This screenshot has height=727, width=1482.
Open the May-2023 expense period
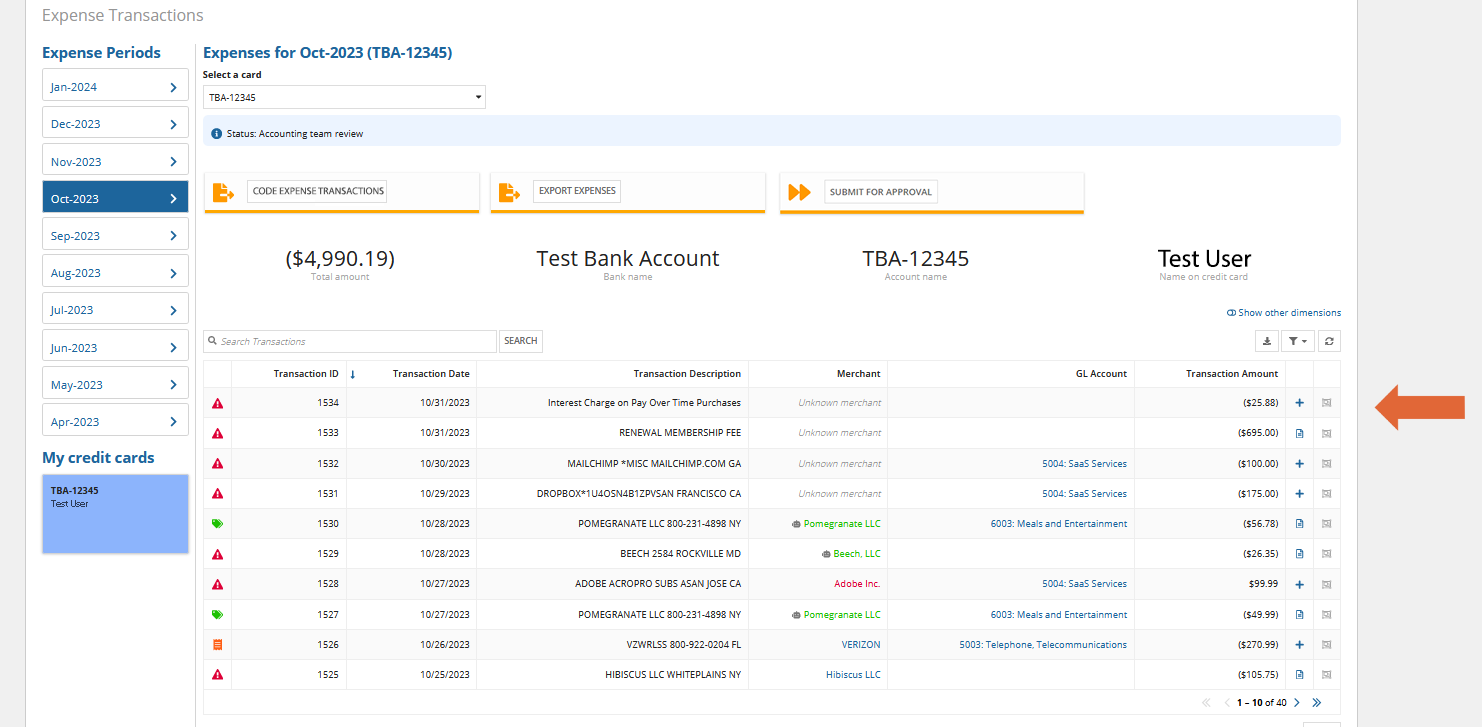pos(115,385)
